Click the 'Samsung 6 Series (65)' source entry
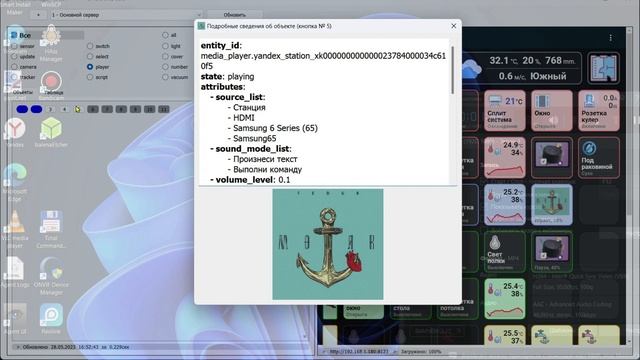This screenshot has height=360, width=640. pyautogui.click(x=276, y=128)
